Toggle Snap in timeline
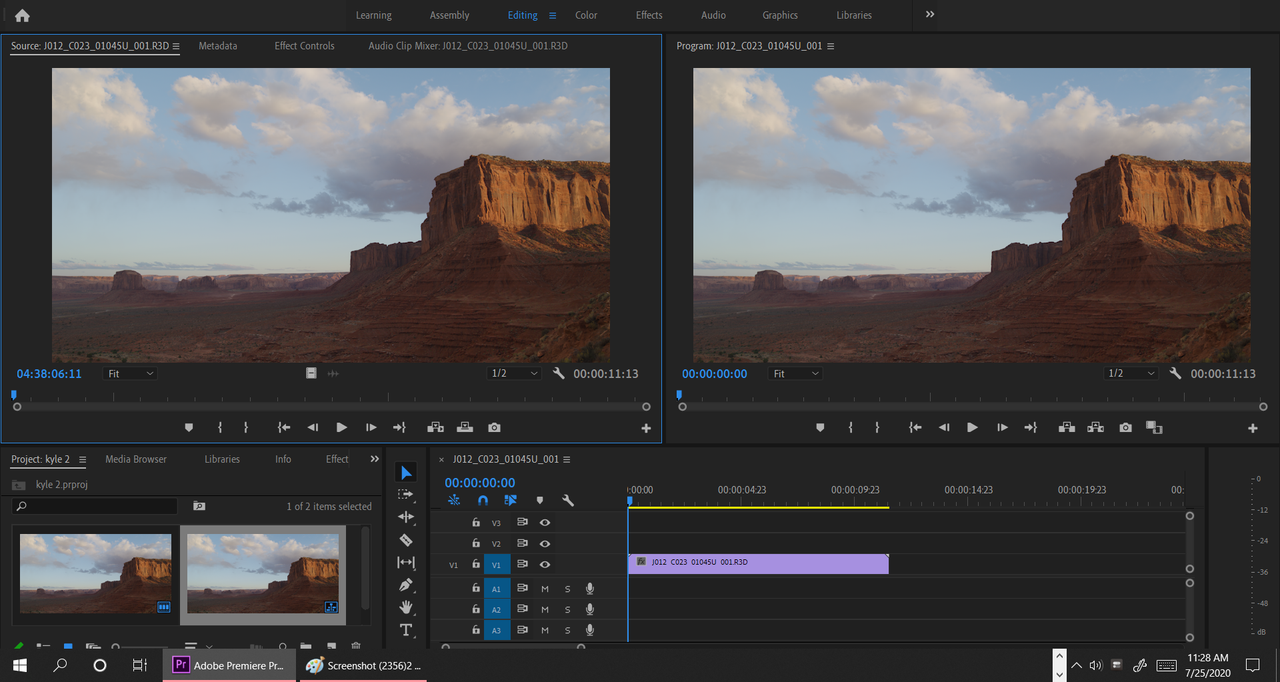Screen dimensions: 1280x682 [x=483, y=500]
